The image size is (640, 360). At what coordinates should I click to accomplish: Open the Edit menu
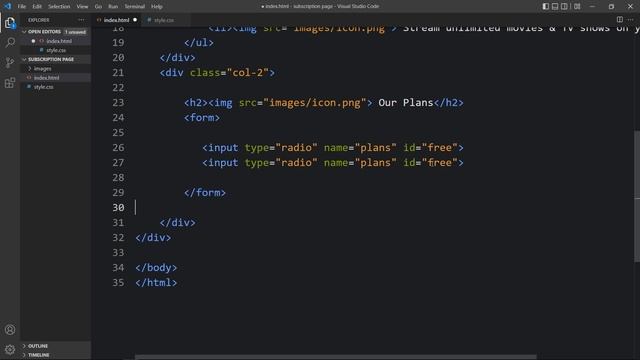[x=37, y=6]
